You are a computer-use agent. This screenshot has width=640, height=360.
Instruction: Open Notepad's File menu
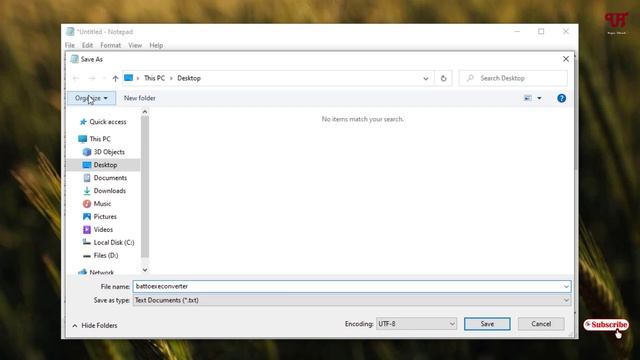70,45
